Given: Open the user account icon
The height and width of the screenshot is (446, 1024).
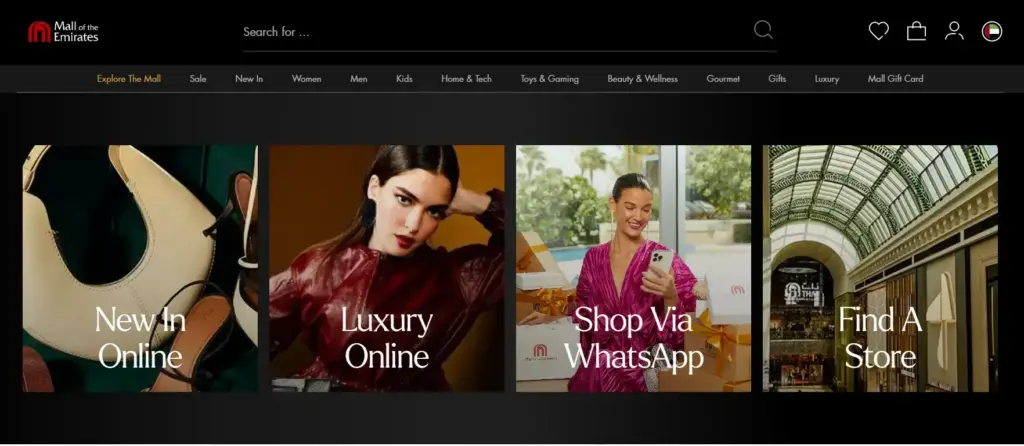Looking at the screenshot, I should pyautogui.click(x=954, y=31).
